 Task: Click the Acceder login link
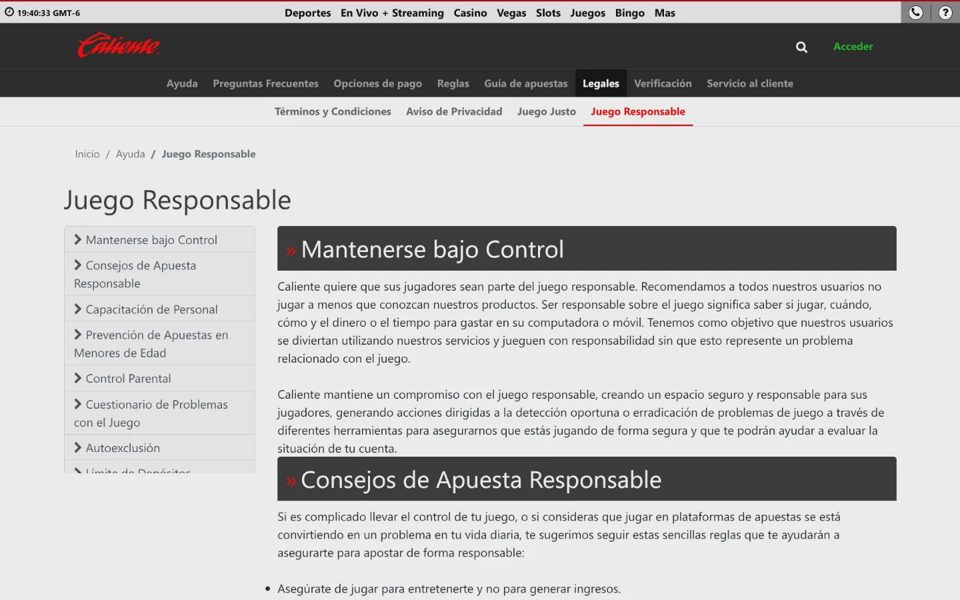(852, 47)
